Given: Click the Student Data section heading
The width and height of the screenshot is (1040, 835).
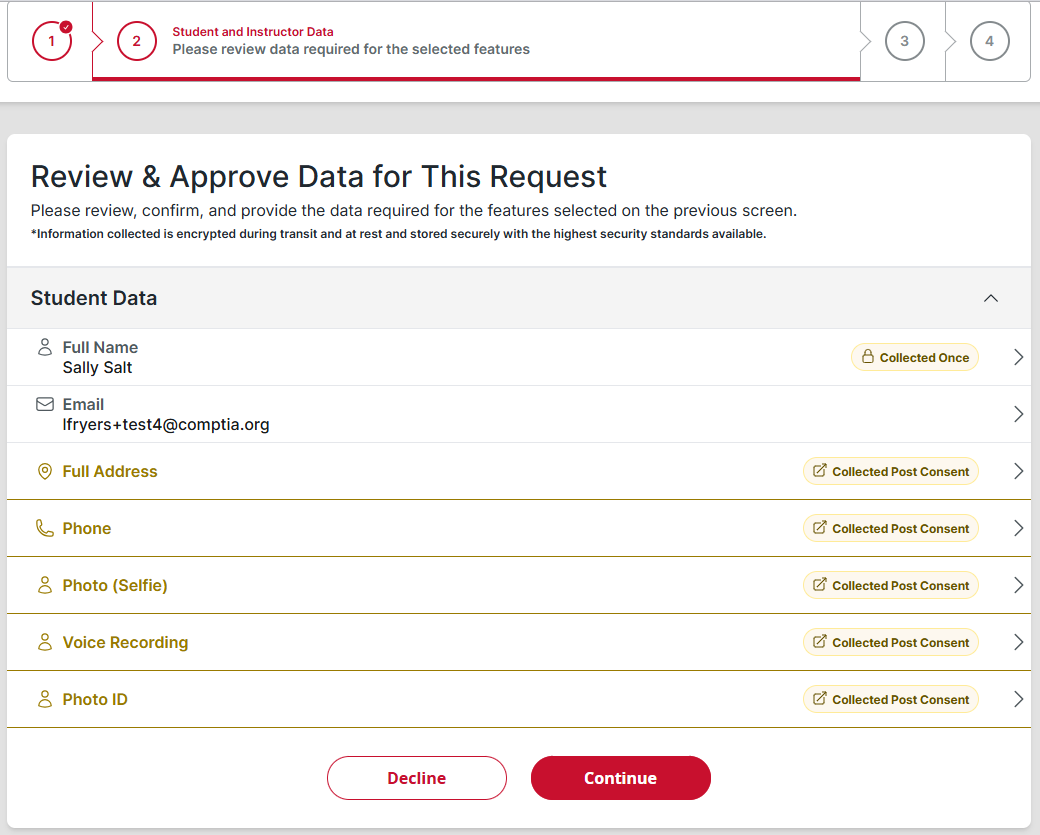Looking at the screenshot, I should click(x=94, y=298).
